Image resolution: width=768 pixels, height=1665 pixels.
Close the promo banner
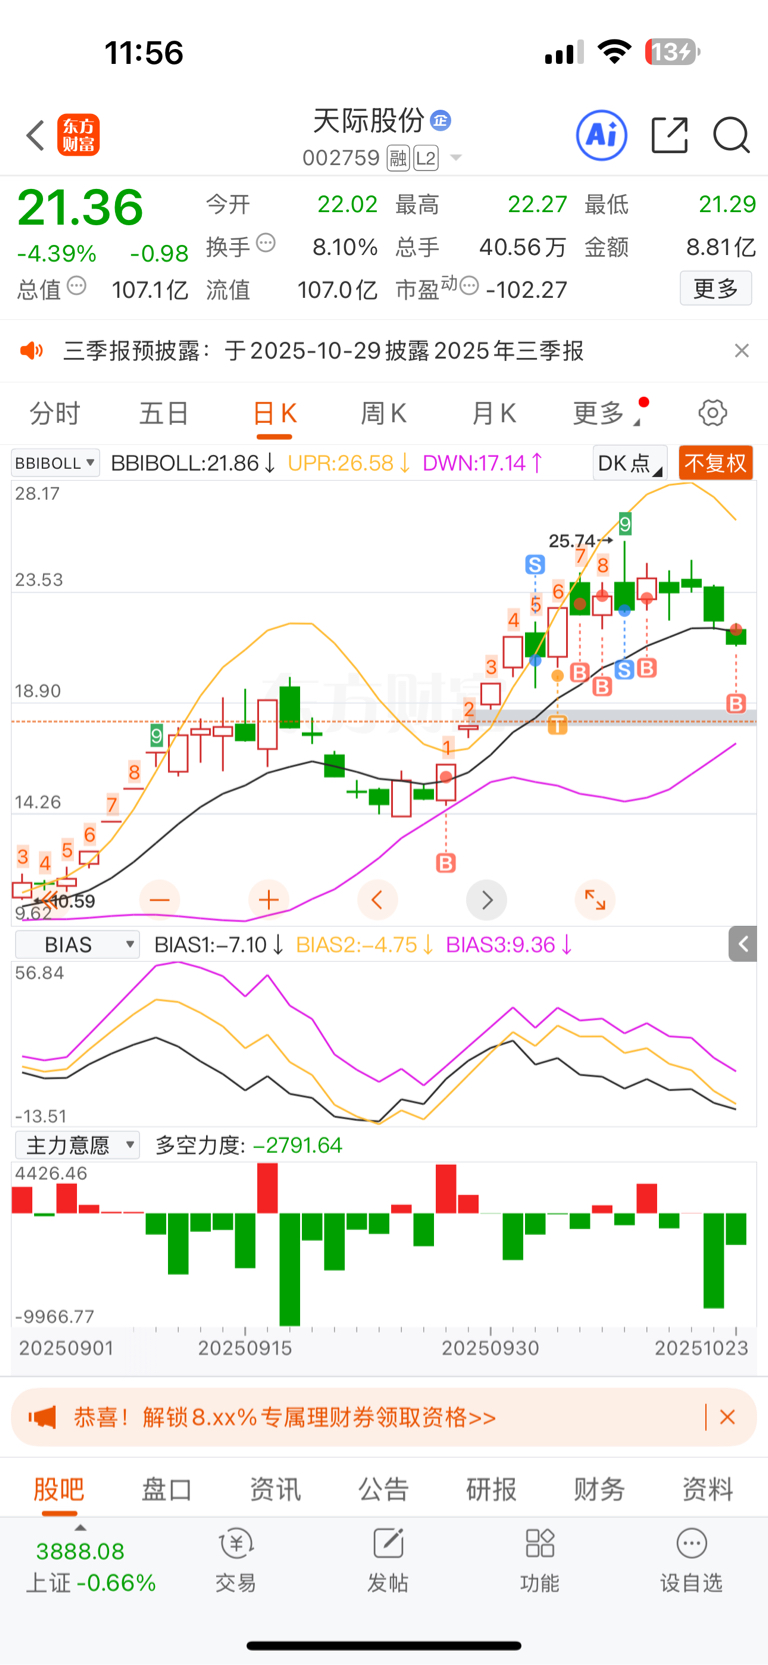[728, 1418]
